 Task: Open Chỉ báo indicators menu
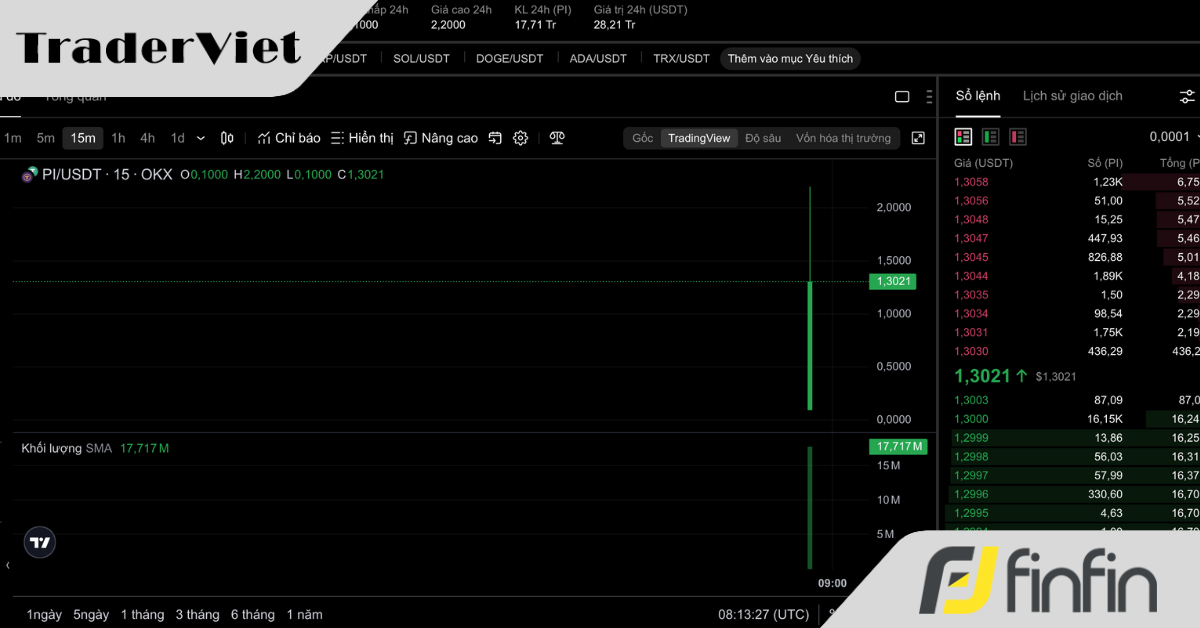click(289, 138)
